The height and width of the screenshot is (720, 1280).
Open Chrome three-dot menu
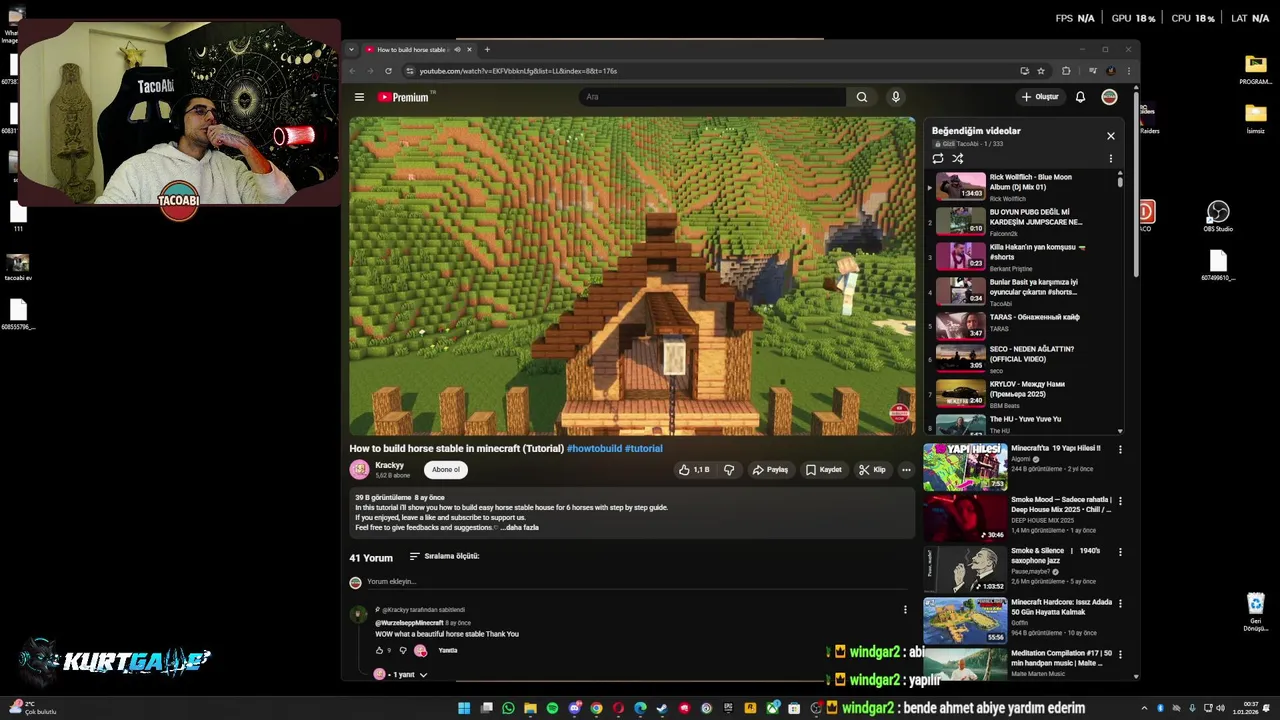pos(1129,71)
